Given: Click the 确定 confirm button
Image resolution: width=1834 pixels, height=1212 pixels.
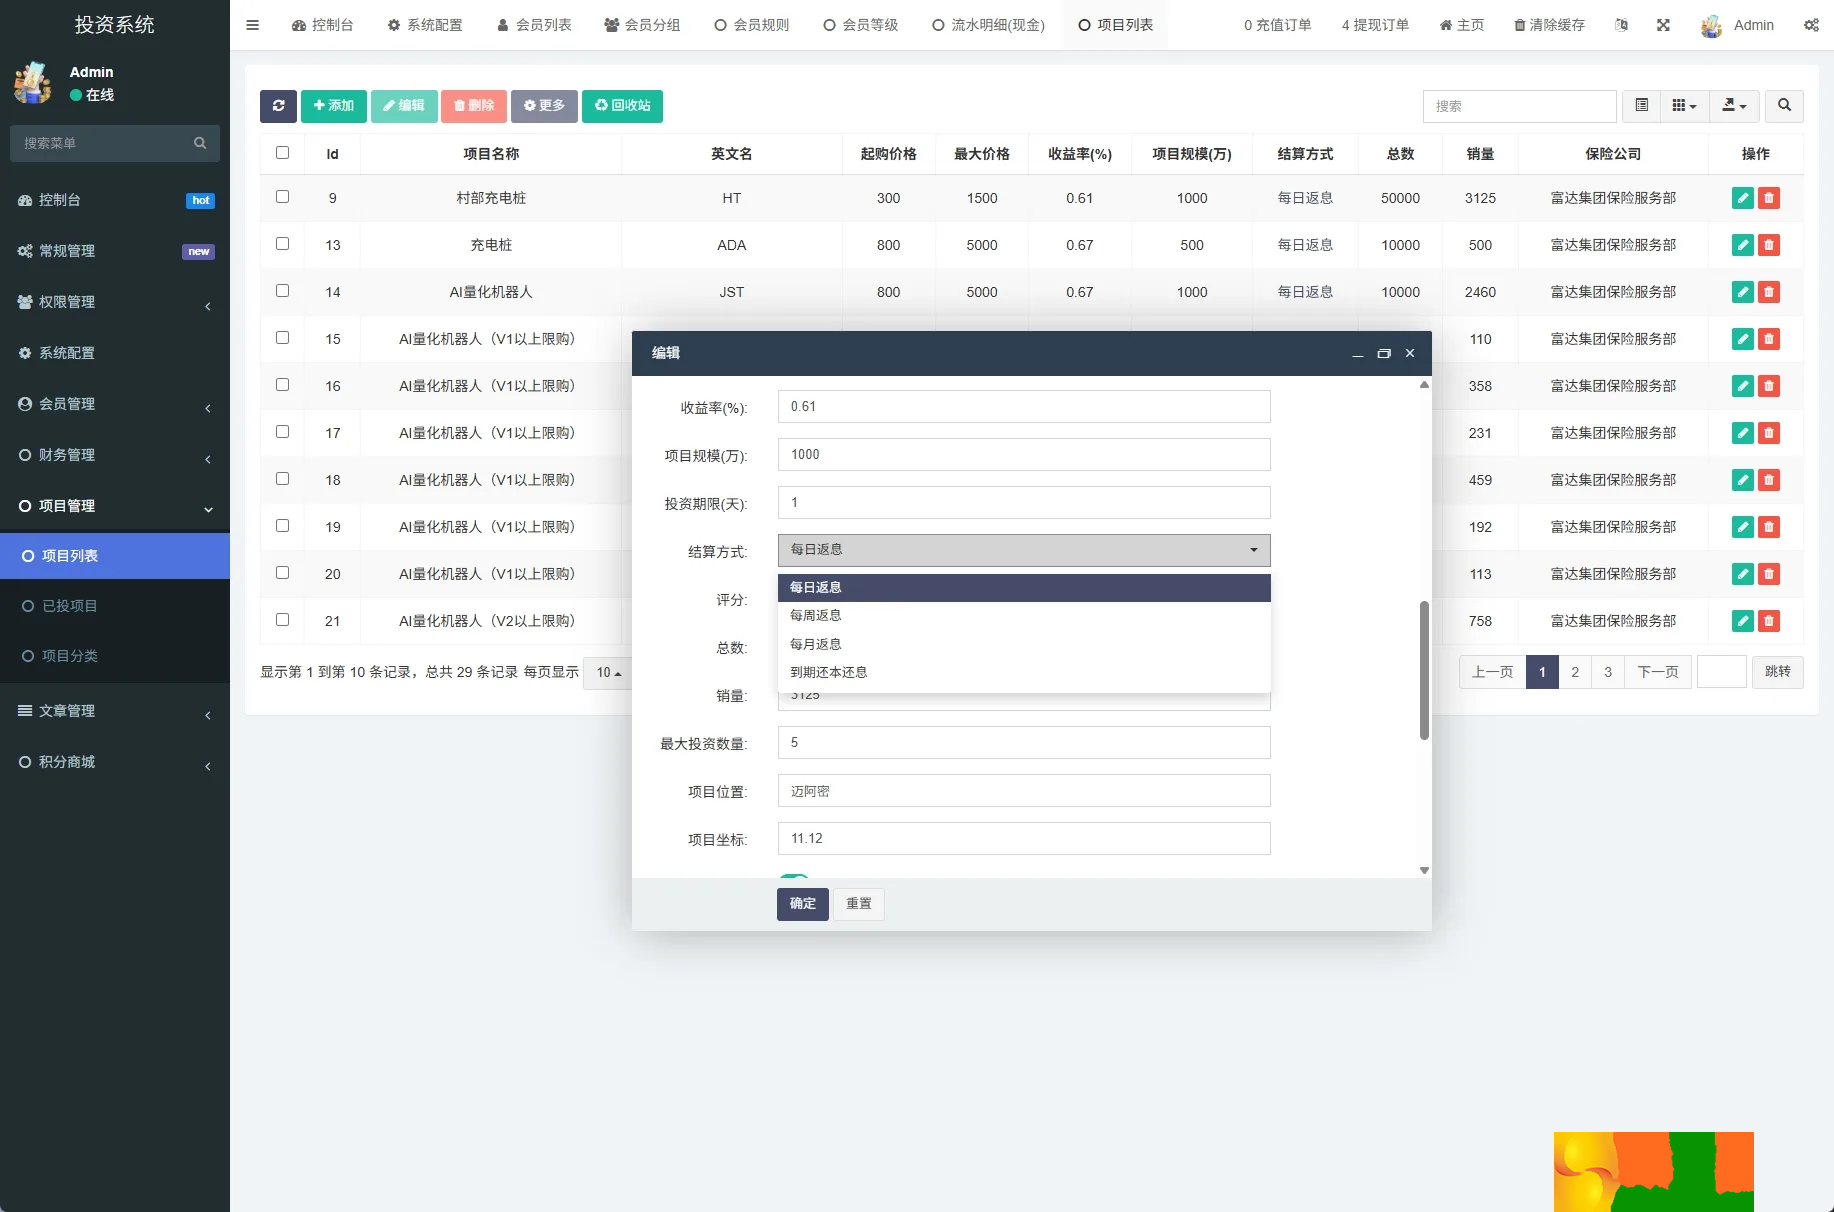Looking at the screenshot, I should click(802, 904).
